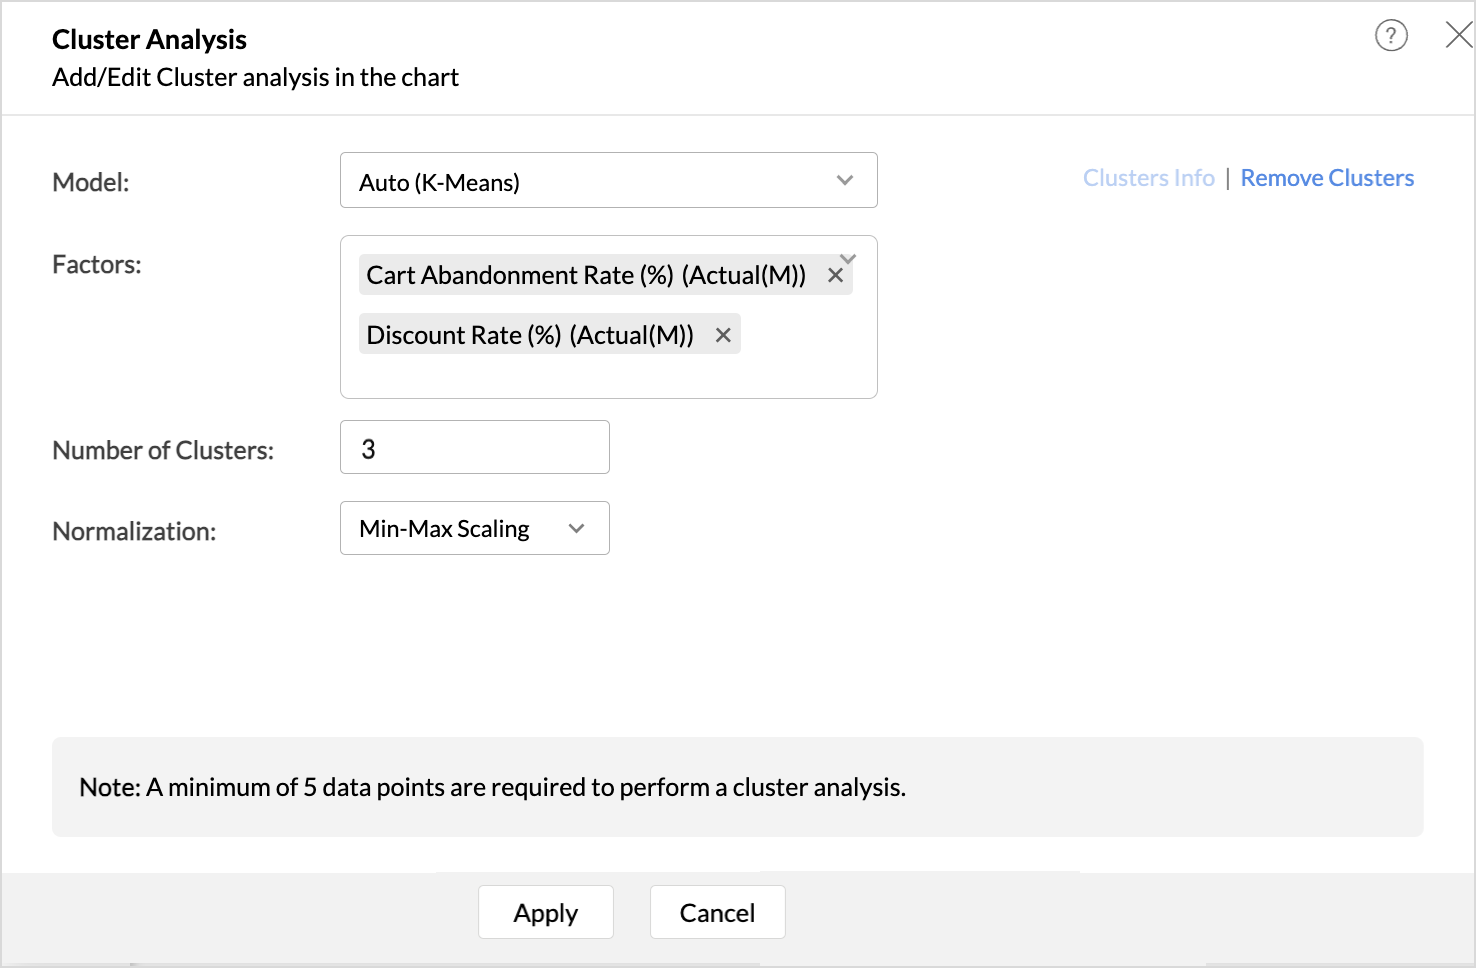Click the Number of Clusters input field

point(474,447)
